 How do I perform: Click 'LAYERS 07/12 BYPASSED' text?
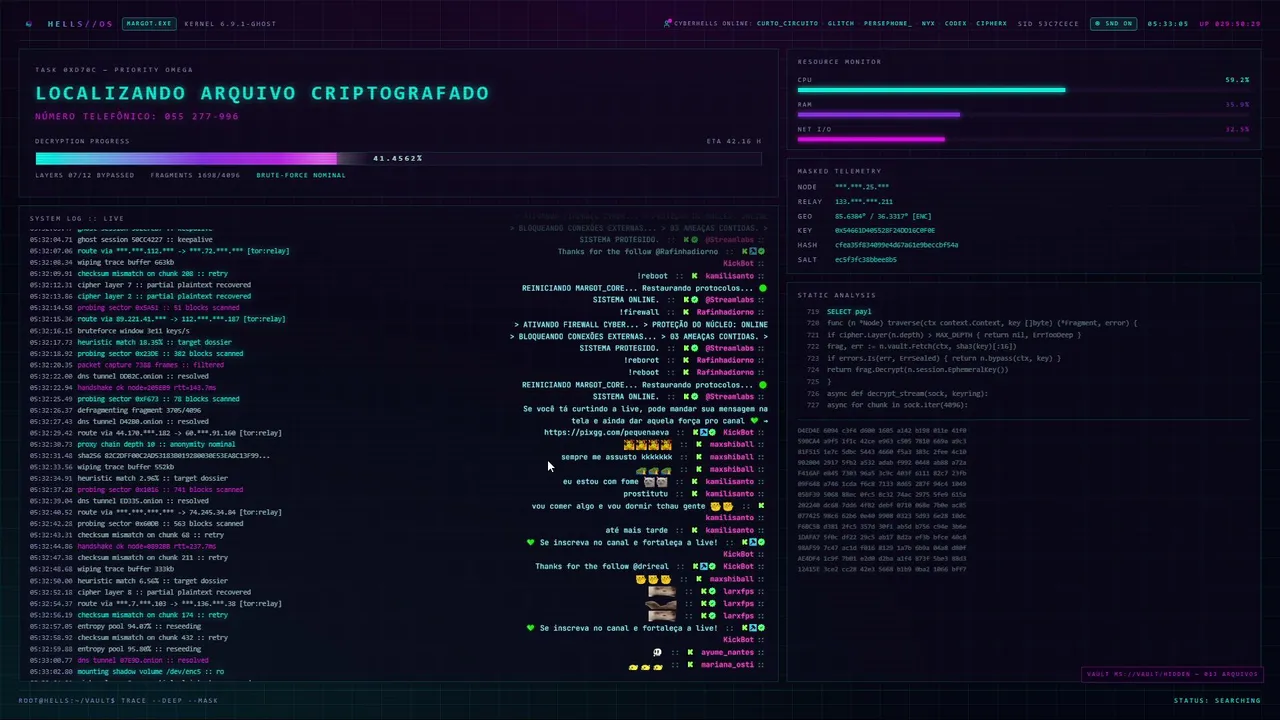tap(84, 175)
